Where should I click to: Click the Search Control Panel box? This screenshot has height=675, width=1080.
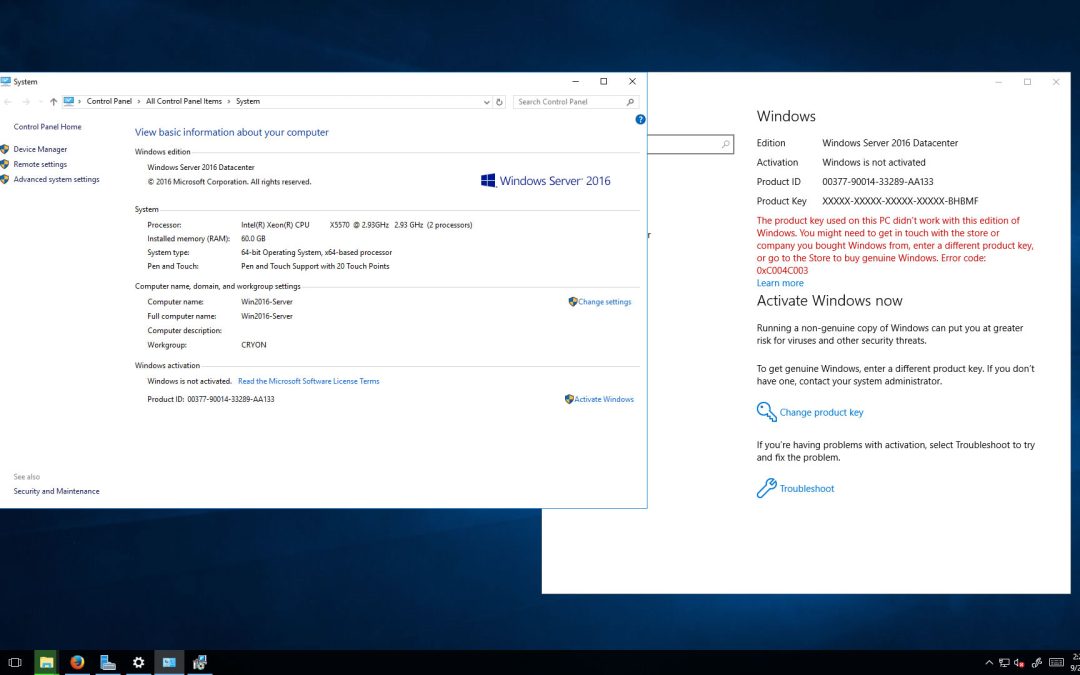pyautogui.click(x=570, y=102)
